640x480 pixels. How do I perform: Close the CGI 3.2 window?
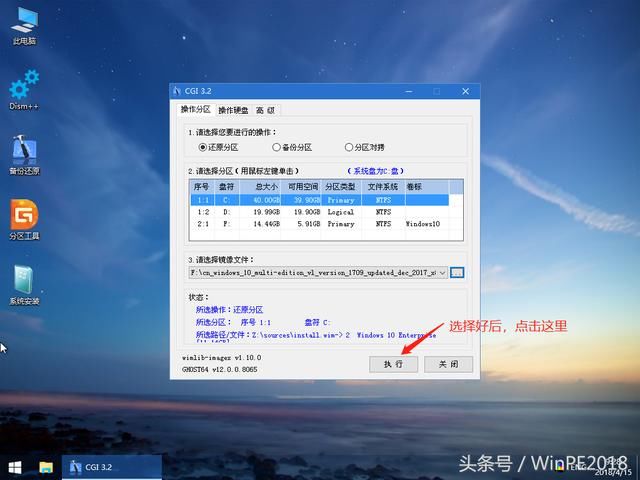pyautogui.click(x=465, y=91)
